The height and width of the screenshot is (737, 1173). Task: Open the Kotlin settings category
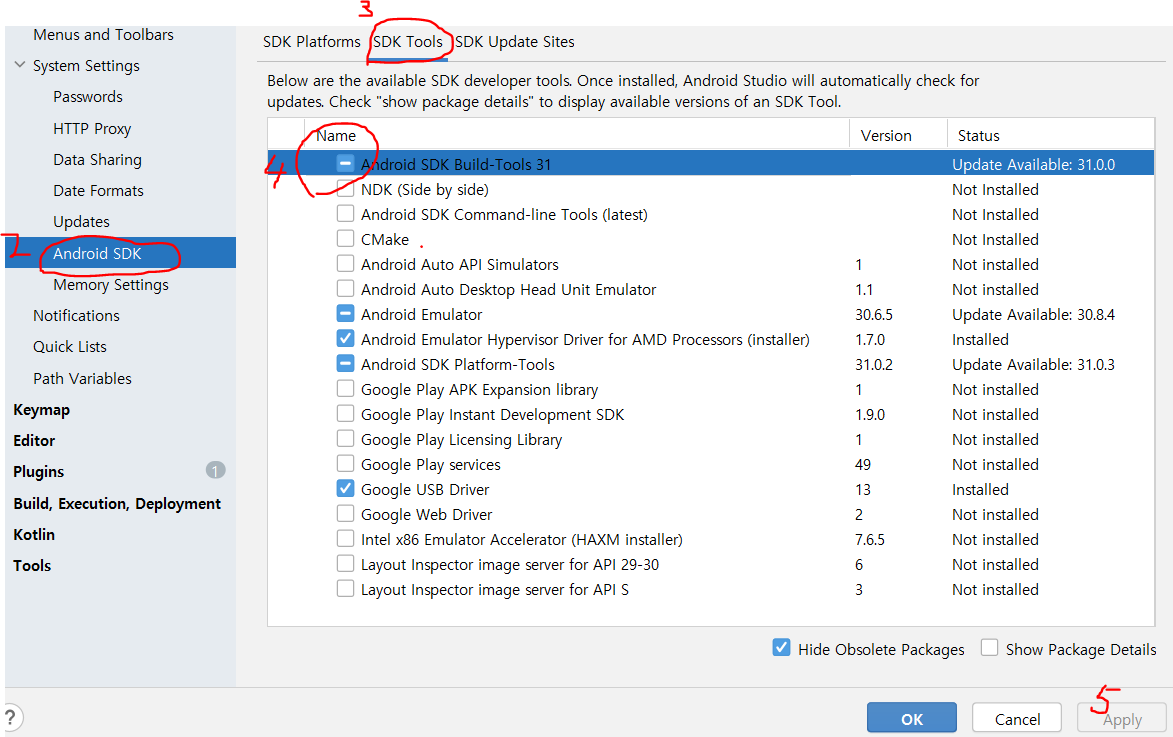pyautogui.click(x=34, y=534)
